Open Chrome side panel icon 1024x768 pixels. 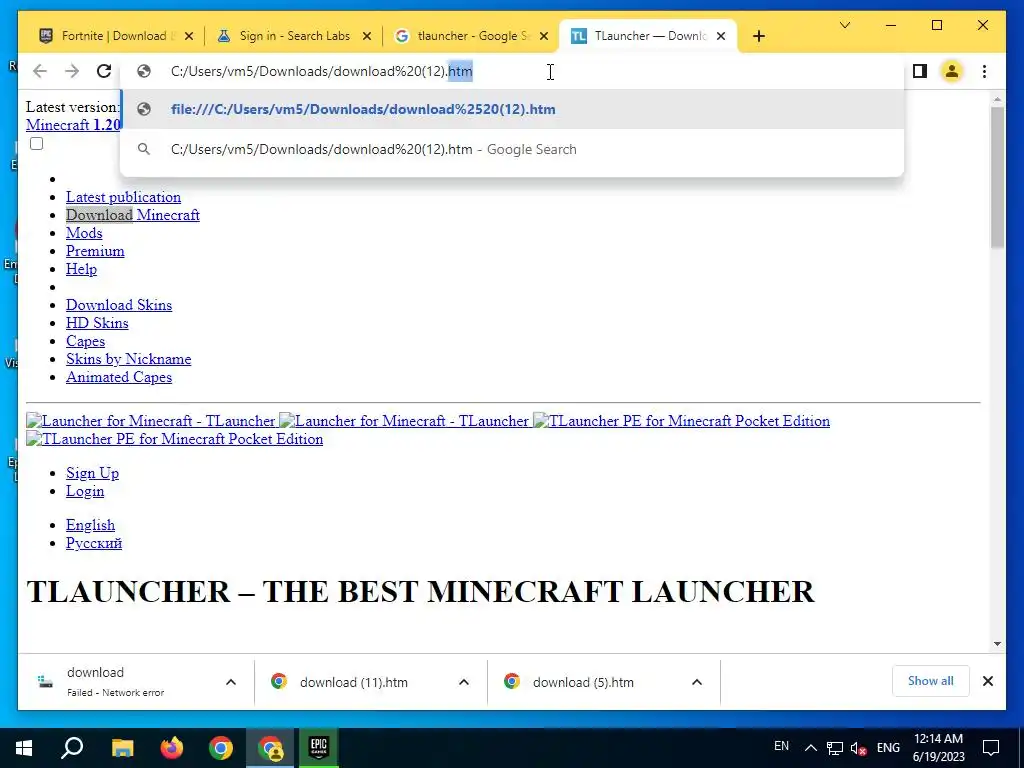pyautogui.click(x=920, y=71)
